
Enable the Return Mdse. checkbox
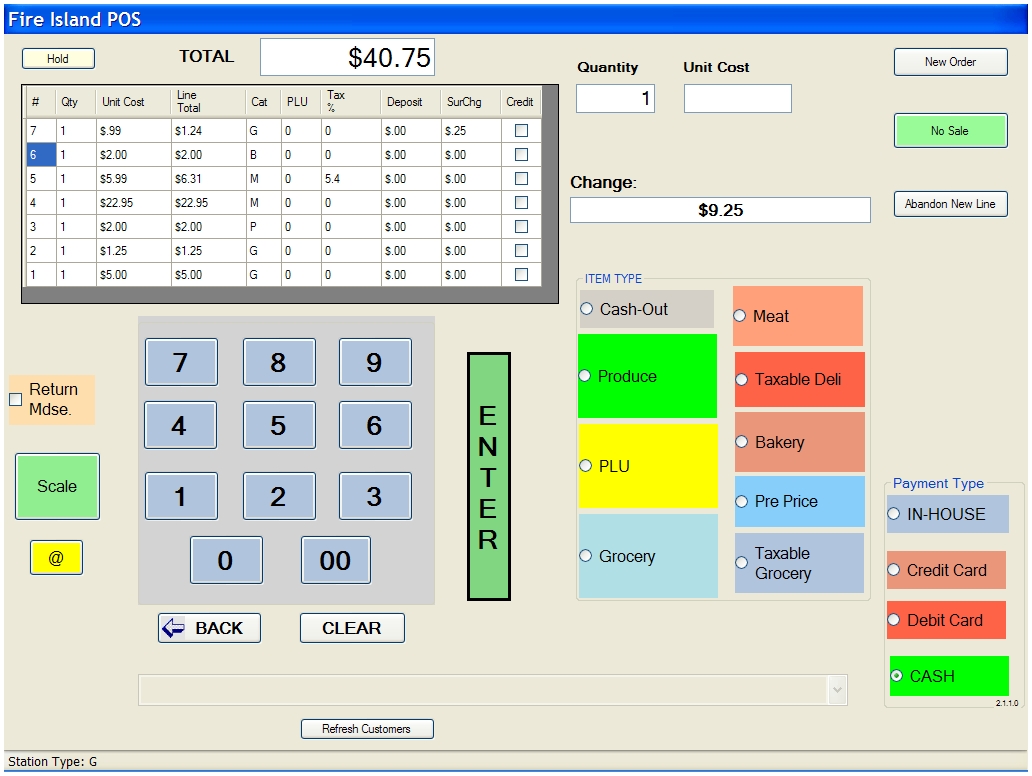click(x=16, y=400)
